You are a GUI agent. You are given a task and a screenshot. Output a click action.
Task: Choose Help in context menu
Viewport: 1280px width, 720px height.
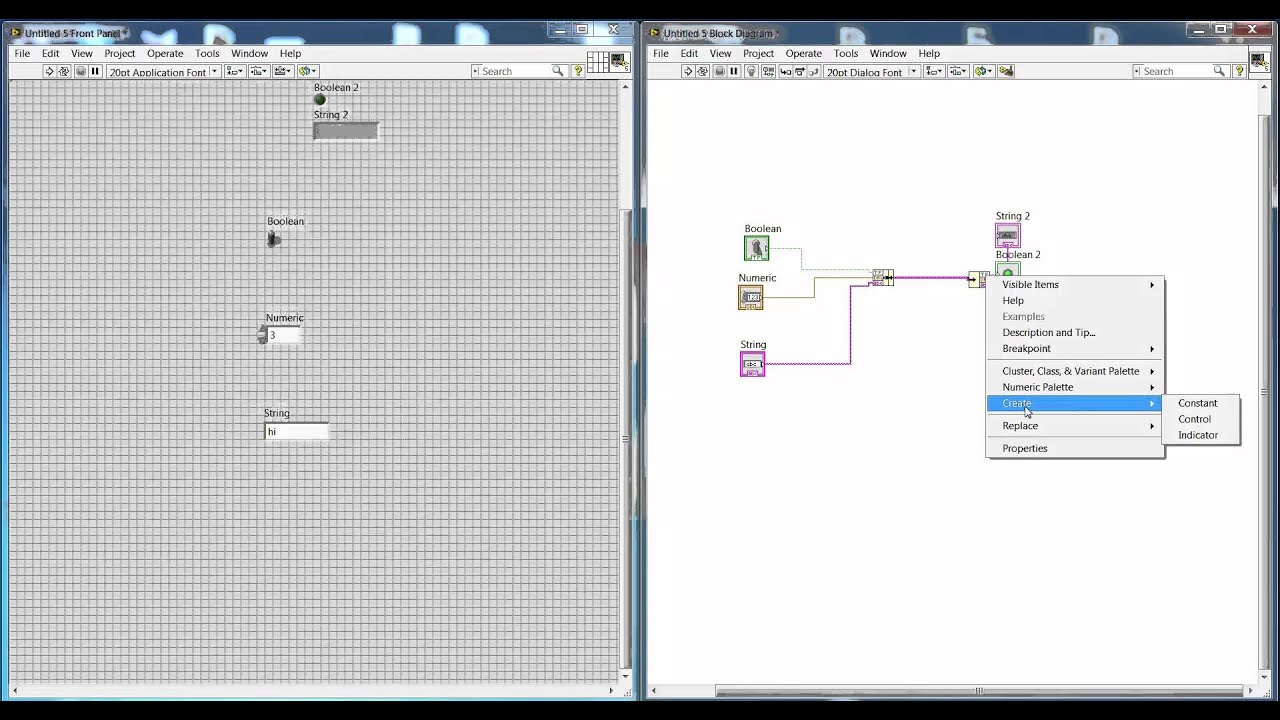pyautogui.click(x=1076, y=300)
